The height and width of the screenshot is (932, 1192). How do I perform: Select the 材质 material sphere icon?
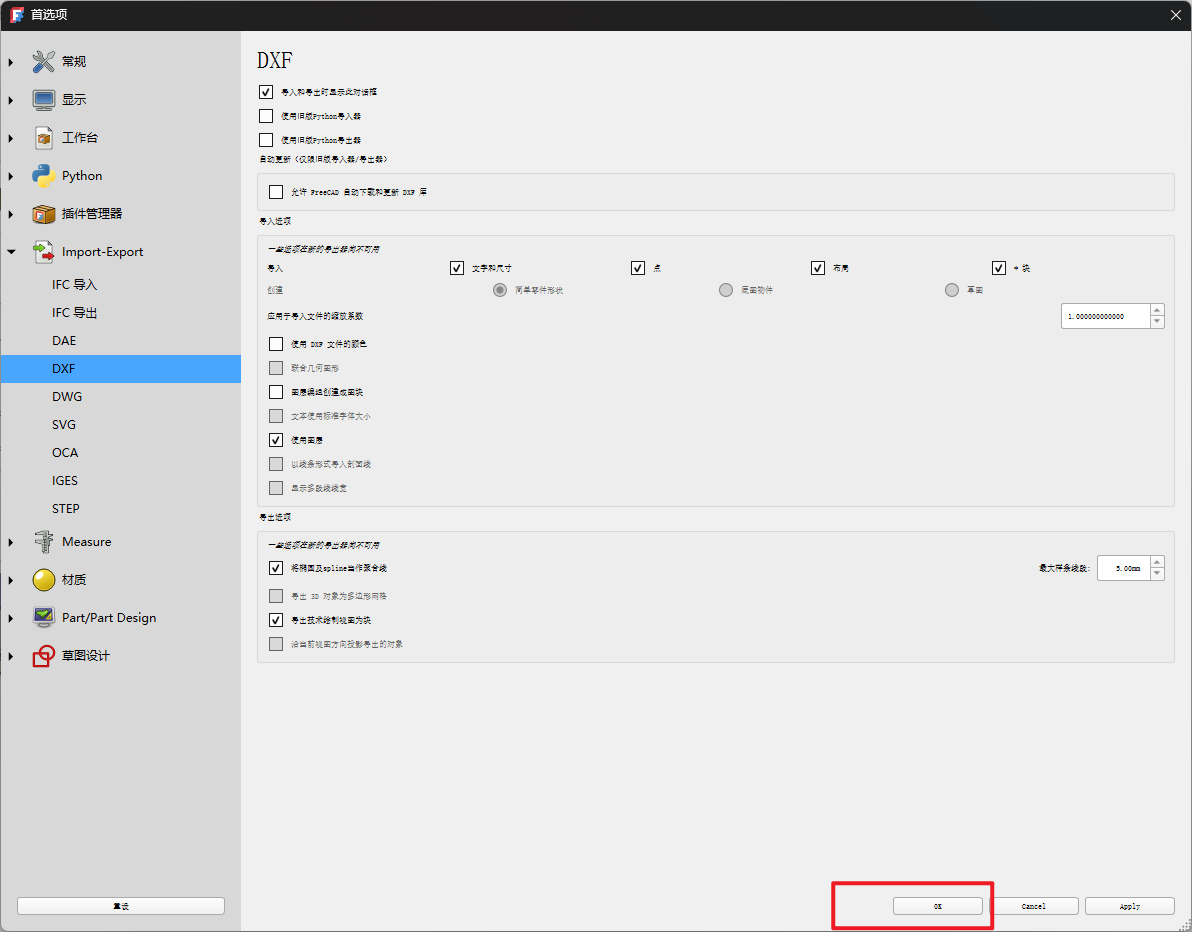43,580
